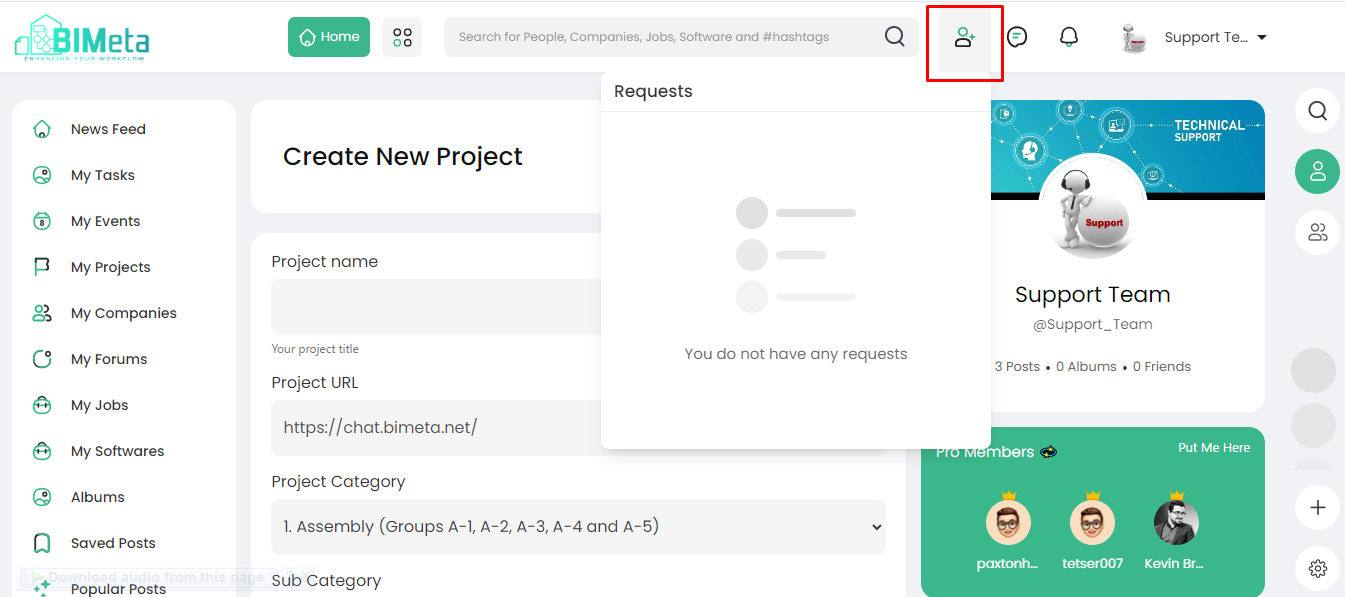Click the right sidebar search icon
The image size is (1345, 597).
1318,110
